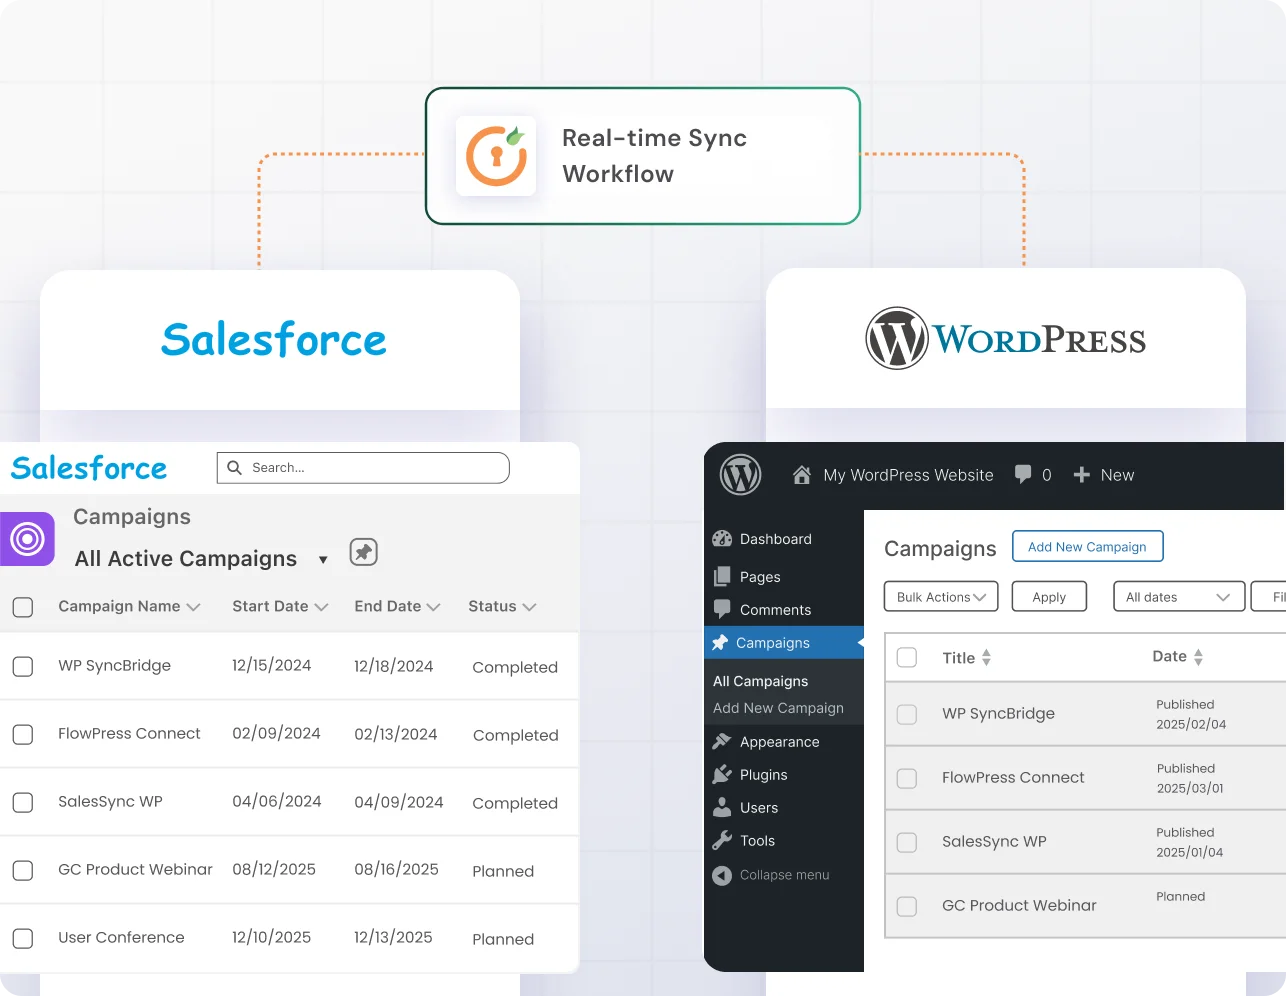Expand the Status column chevron
This screenshot has height=996, width=1286.
coord(529,607)
